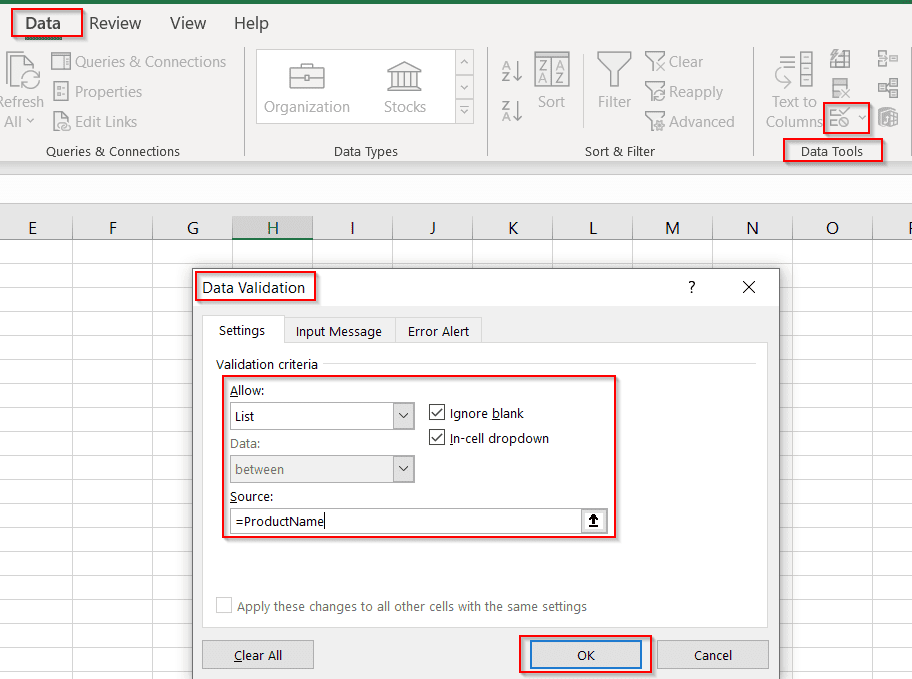Toggle the Ignore blank checkbox
The image size is (912, 679).
click(x=437, y=413)
